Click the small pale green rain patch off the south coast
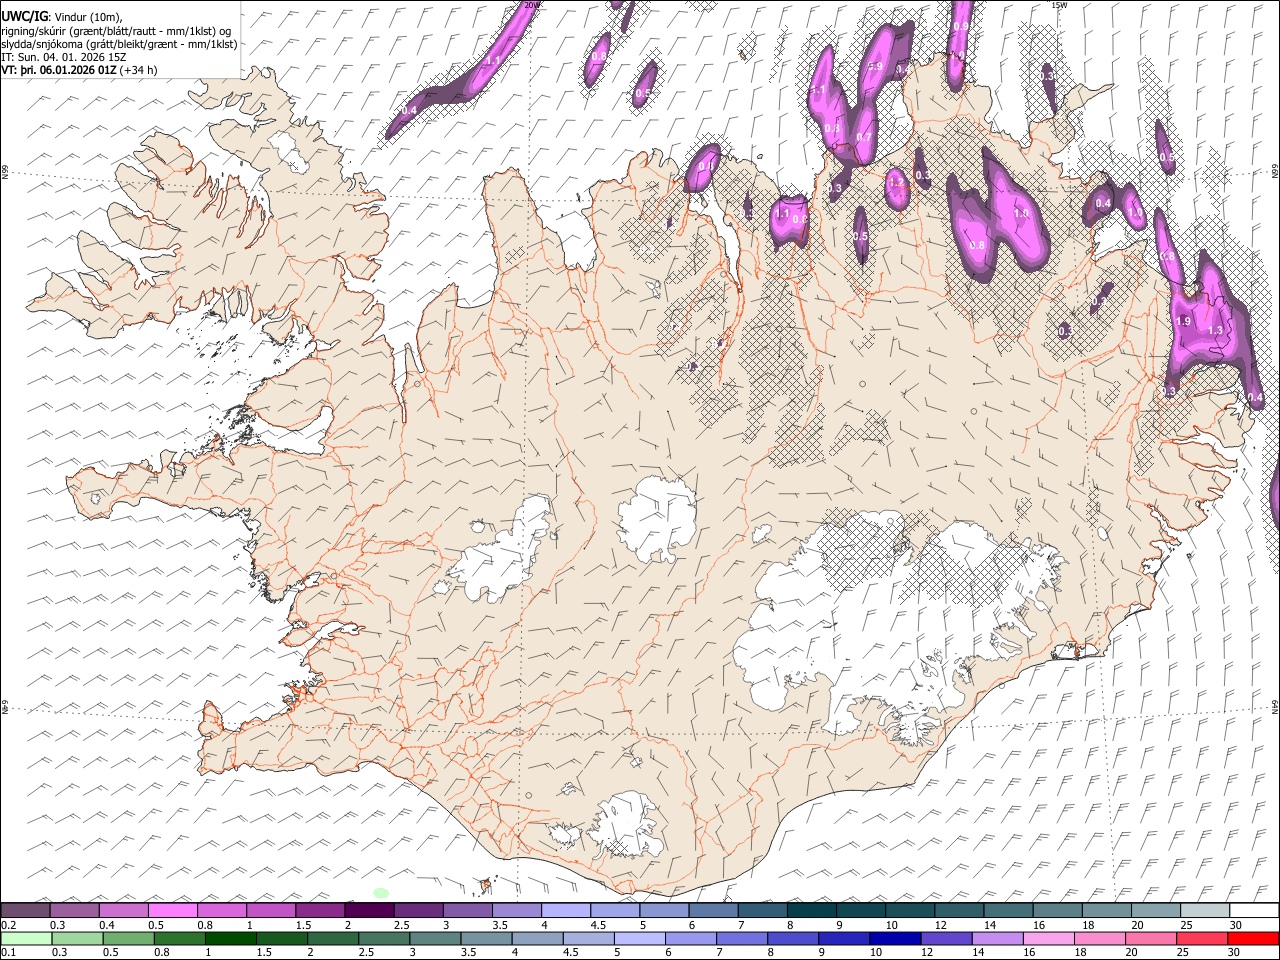The height and width of the screenshot is (960, 1280). coord(380,892)
